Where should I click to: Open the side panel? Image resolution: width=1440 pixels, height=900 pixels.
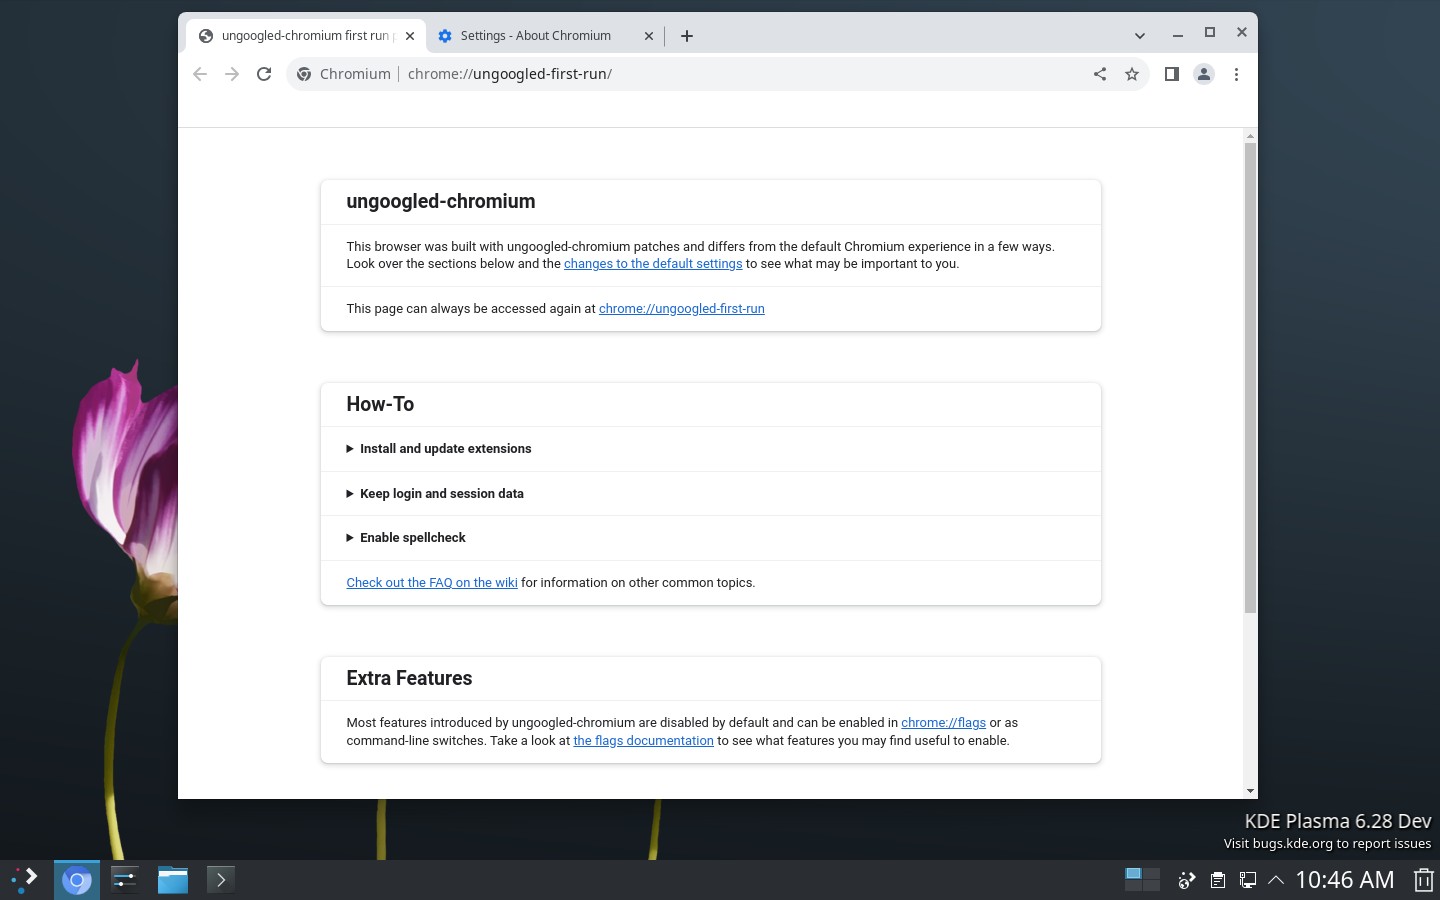pos(1172,74)
